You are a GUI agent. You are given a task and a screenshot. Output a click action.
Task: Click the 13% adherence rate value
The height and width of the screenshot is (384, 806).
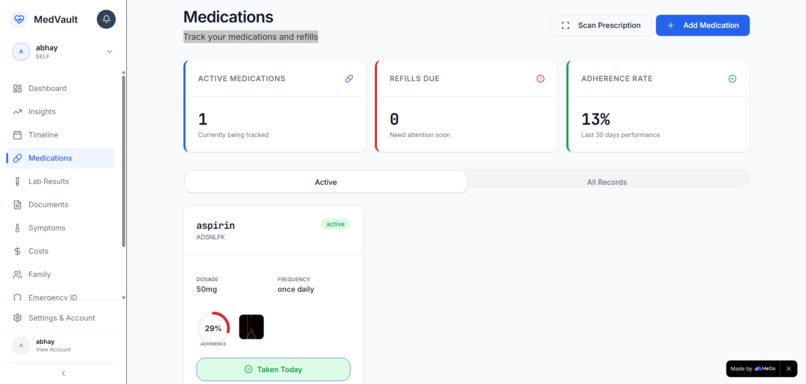[595, 119]
